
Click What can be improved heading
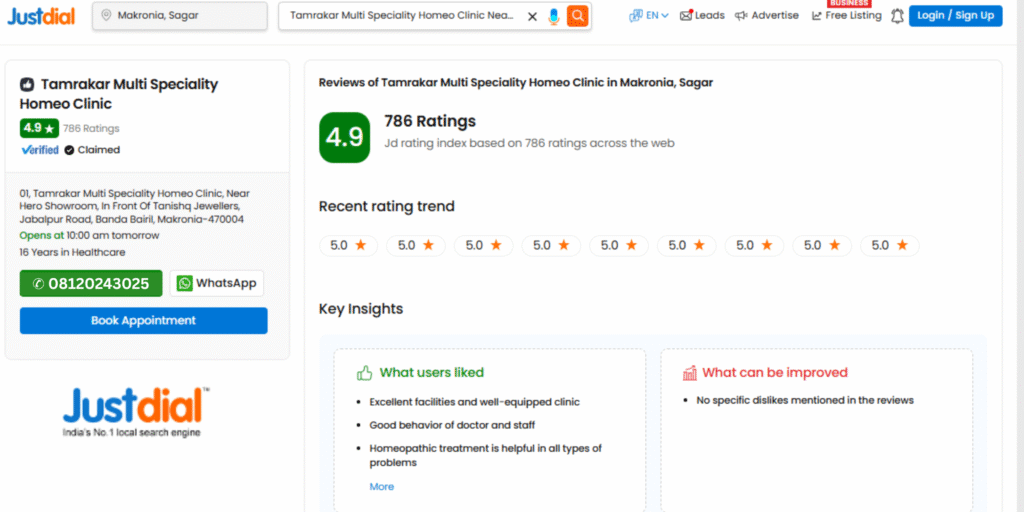(x=775, y=373)
